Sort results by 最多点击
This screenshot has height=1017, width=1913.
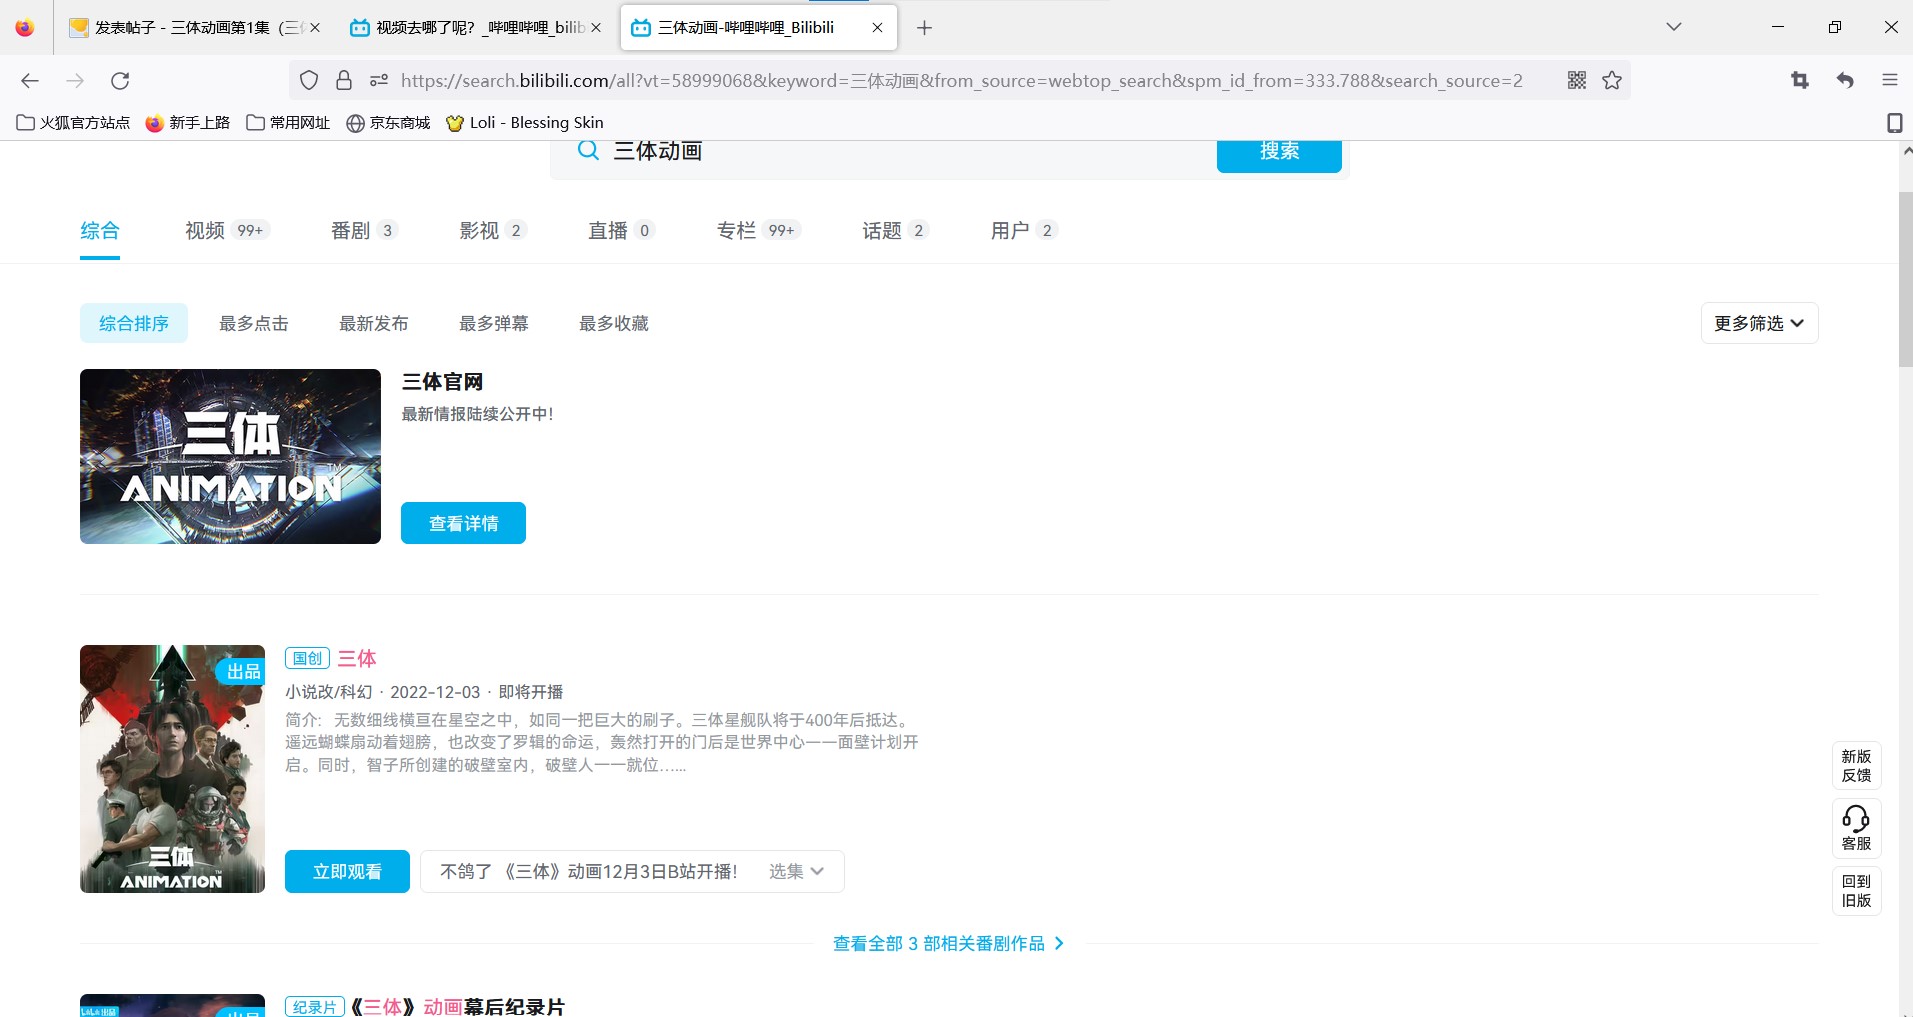(x=254, y=323)
